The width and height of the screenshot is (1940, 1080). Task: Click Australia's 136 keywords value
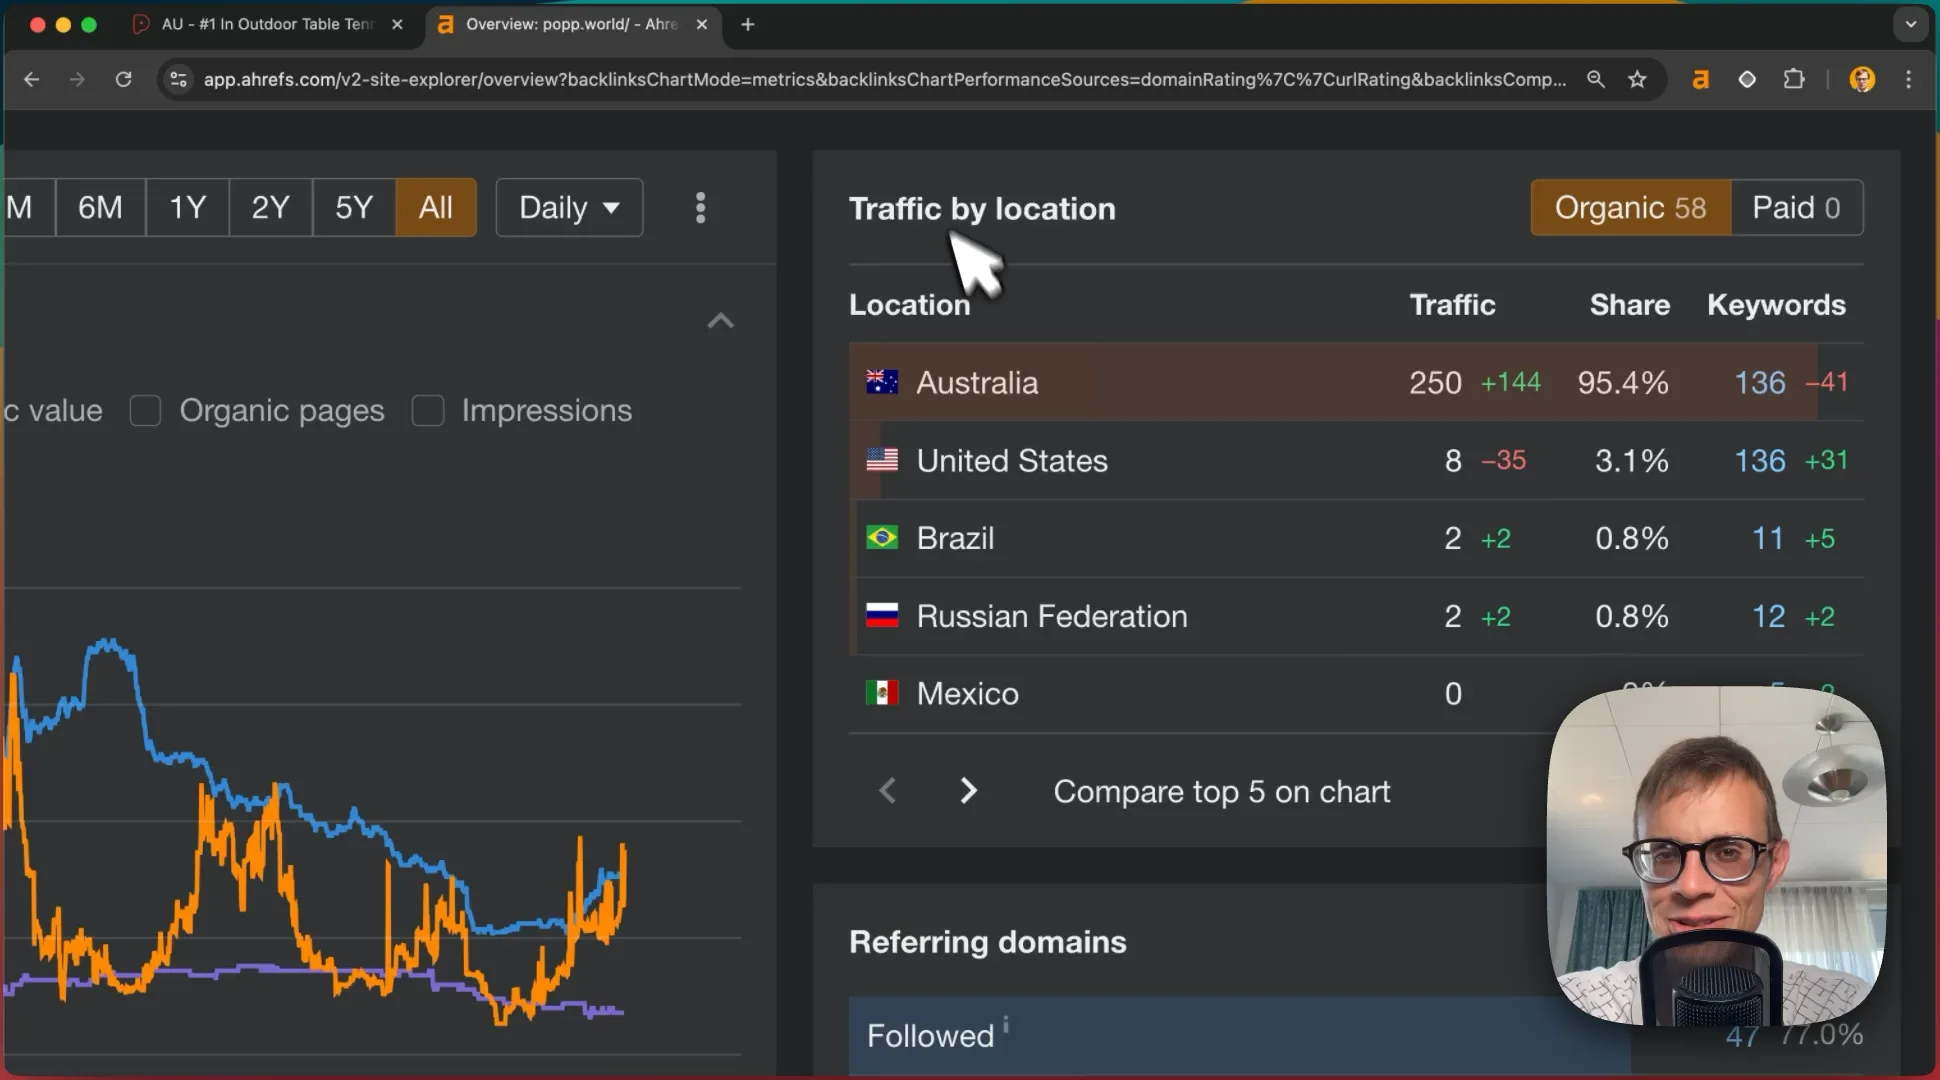pos(1759,382)
